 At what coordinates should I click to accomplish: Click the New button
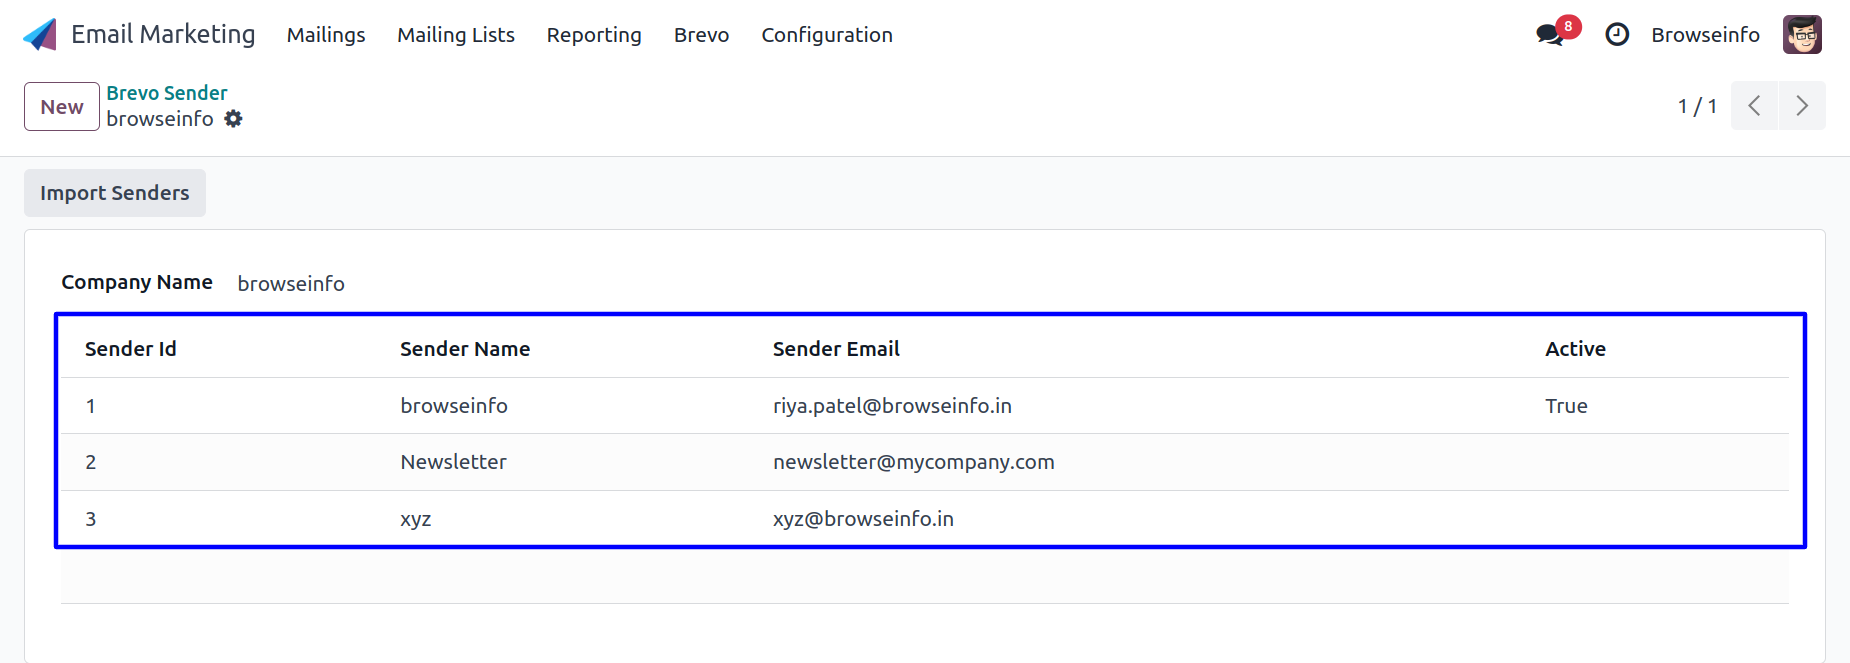point(62,107)
